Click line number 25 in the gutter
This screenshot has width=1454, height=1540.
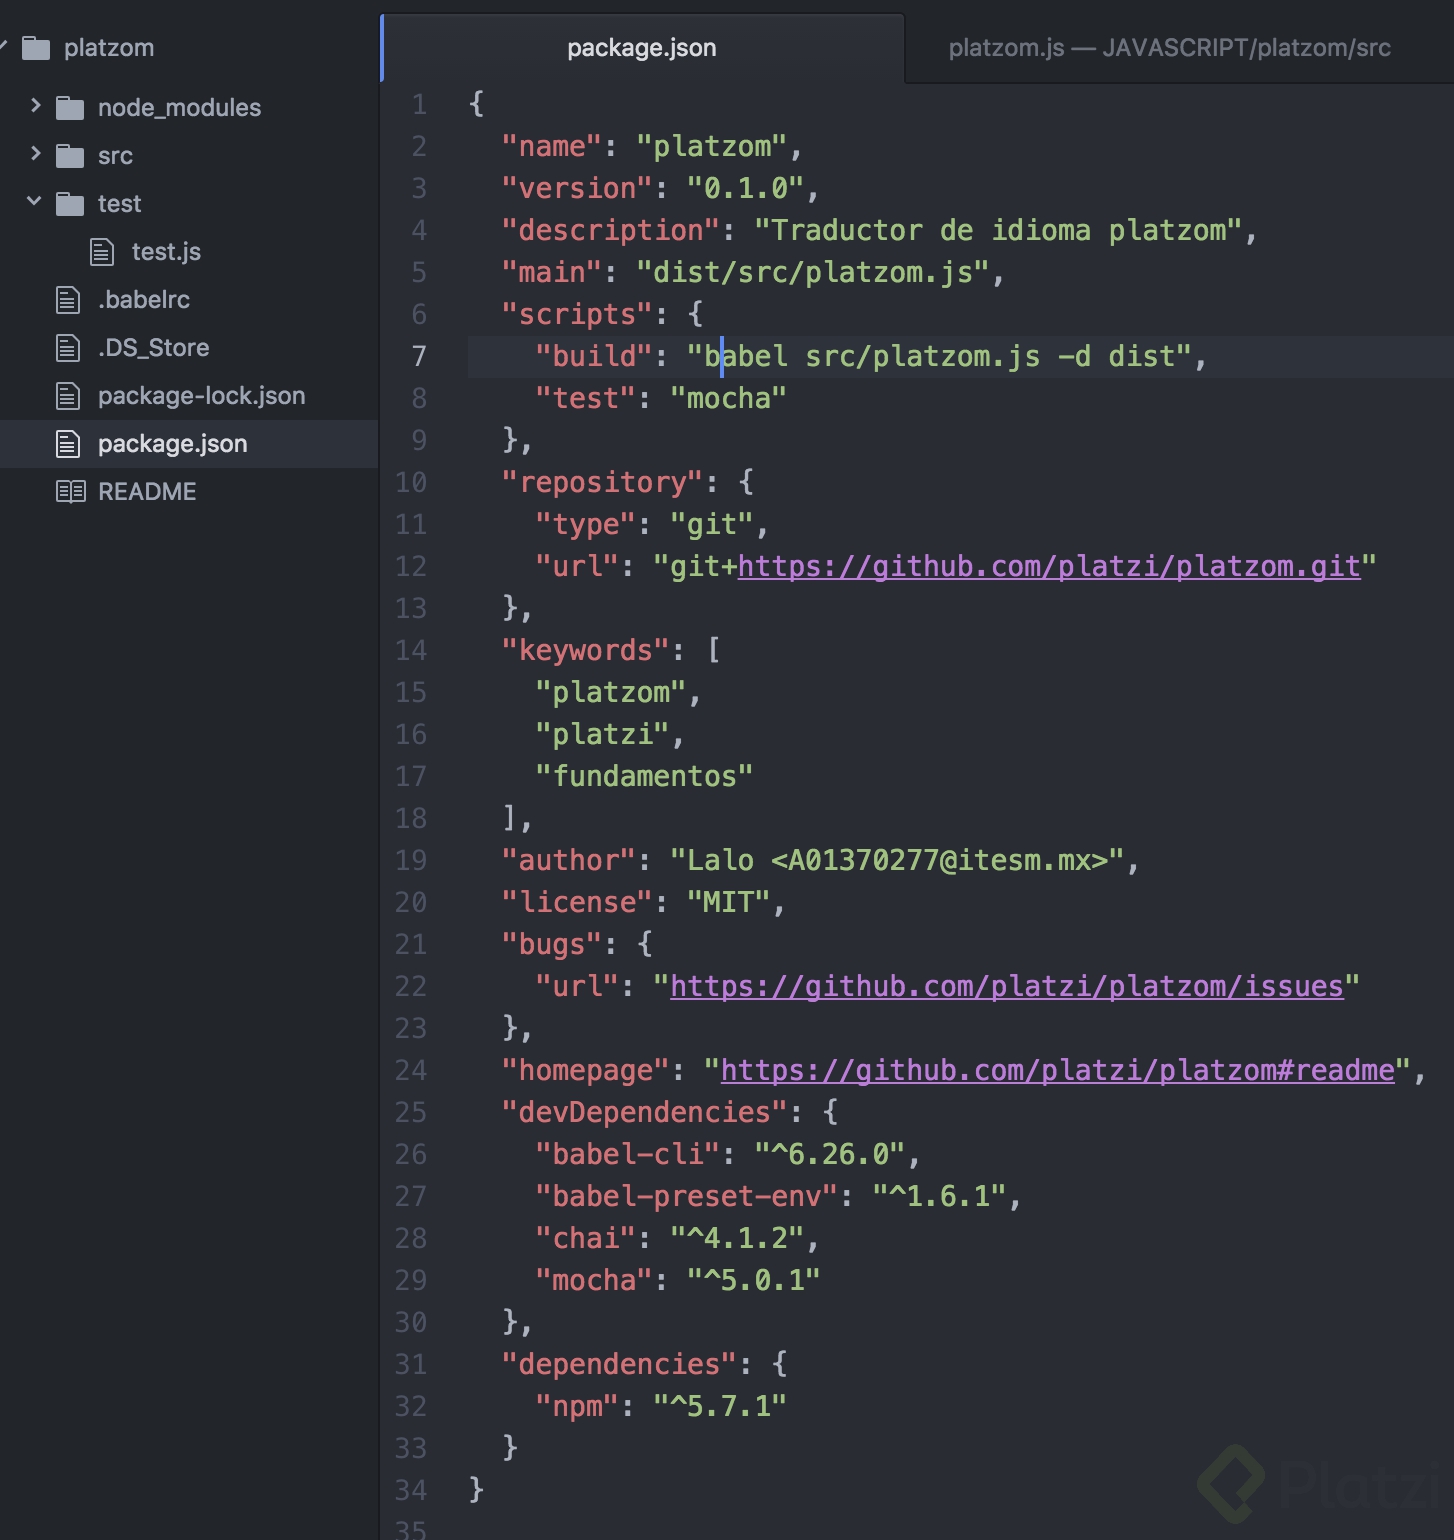point(411,1113)
